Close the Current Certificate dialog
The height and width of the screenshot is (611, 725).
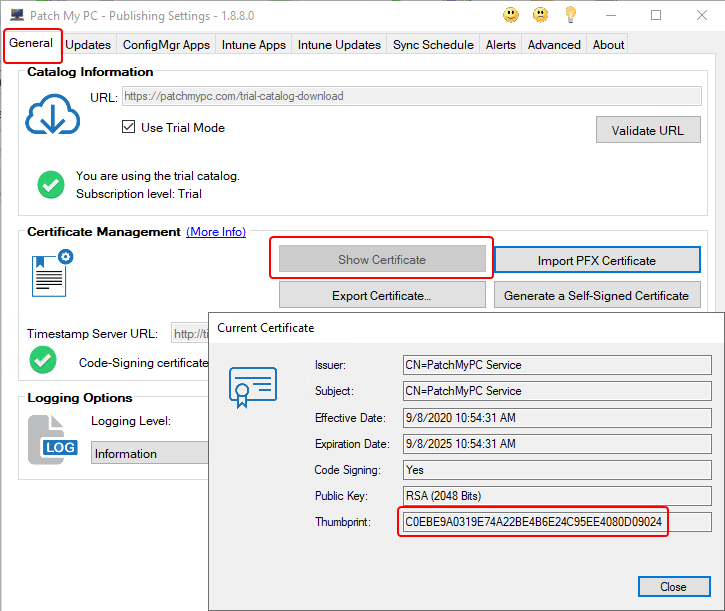674,586
